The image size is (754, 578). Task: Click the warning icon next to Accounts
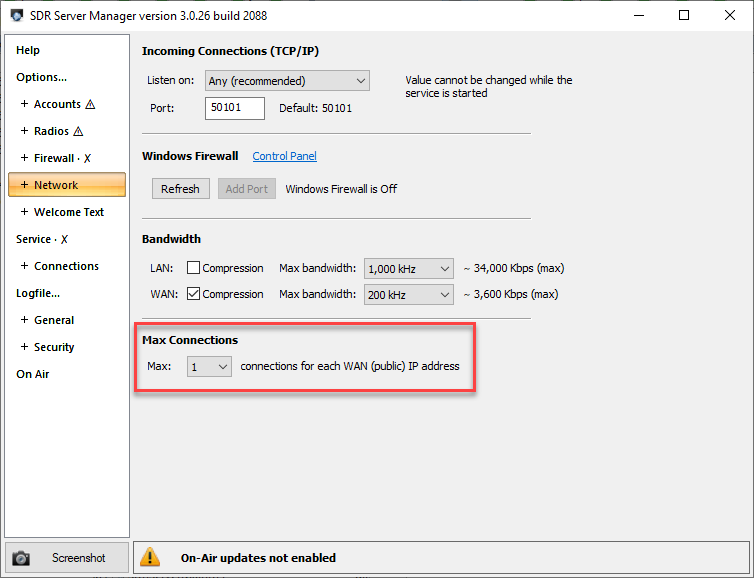click(90, 104)
